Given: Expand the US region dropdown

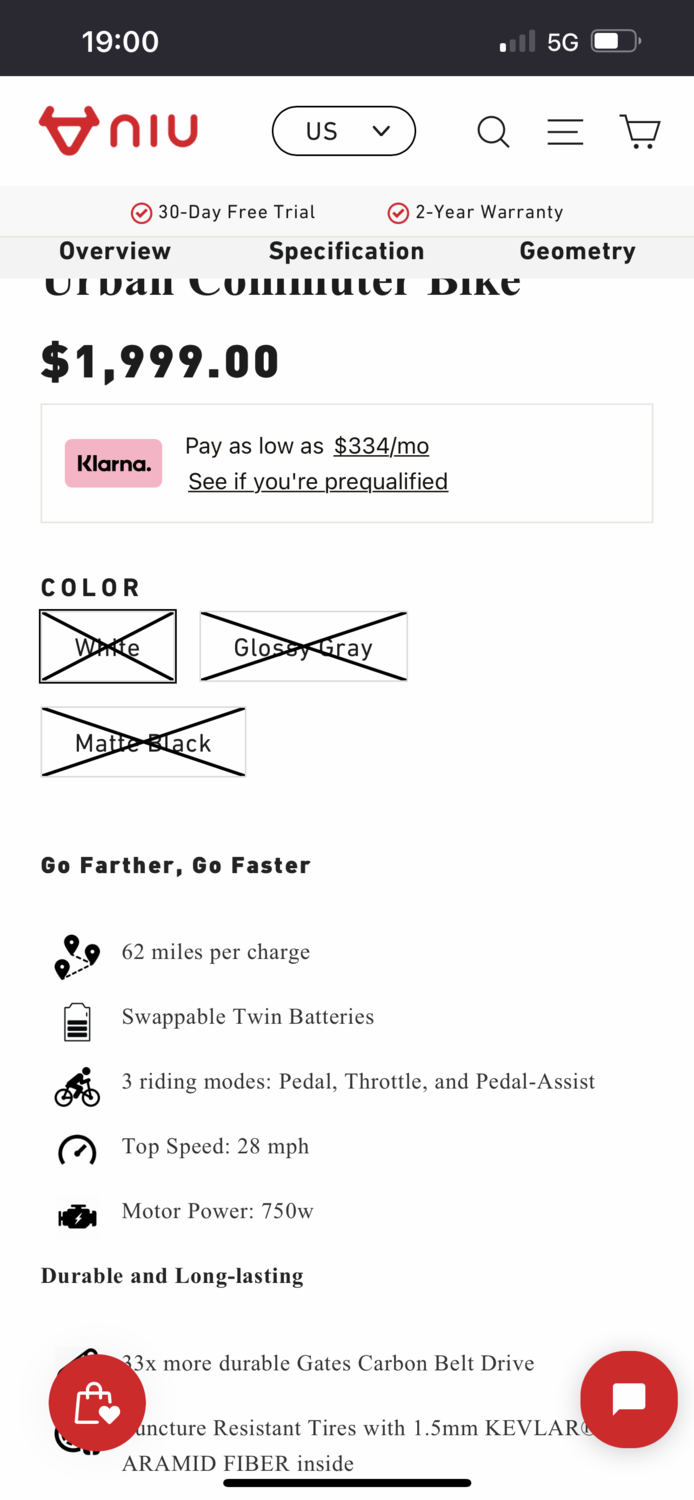Looking at the screenshot, I should 343,131.
